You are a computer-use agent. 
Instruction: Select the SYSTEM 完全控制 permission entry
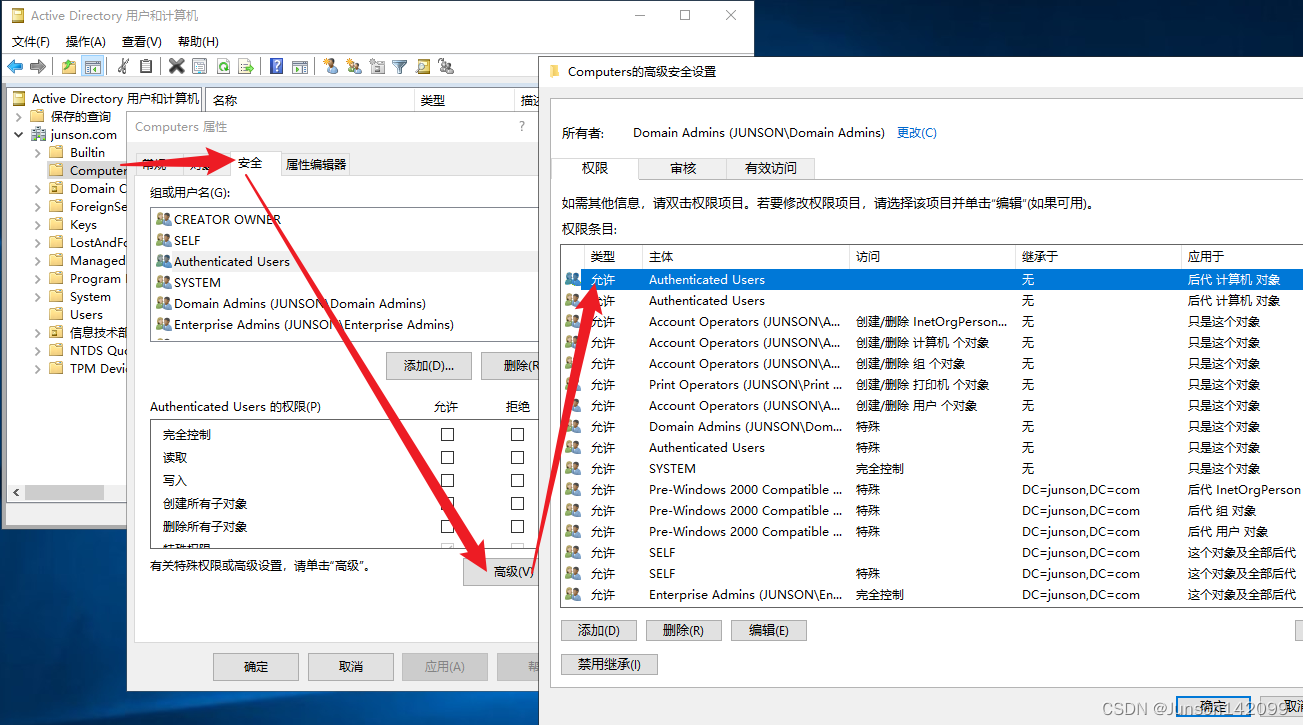(x=932, y=468)
